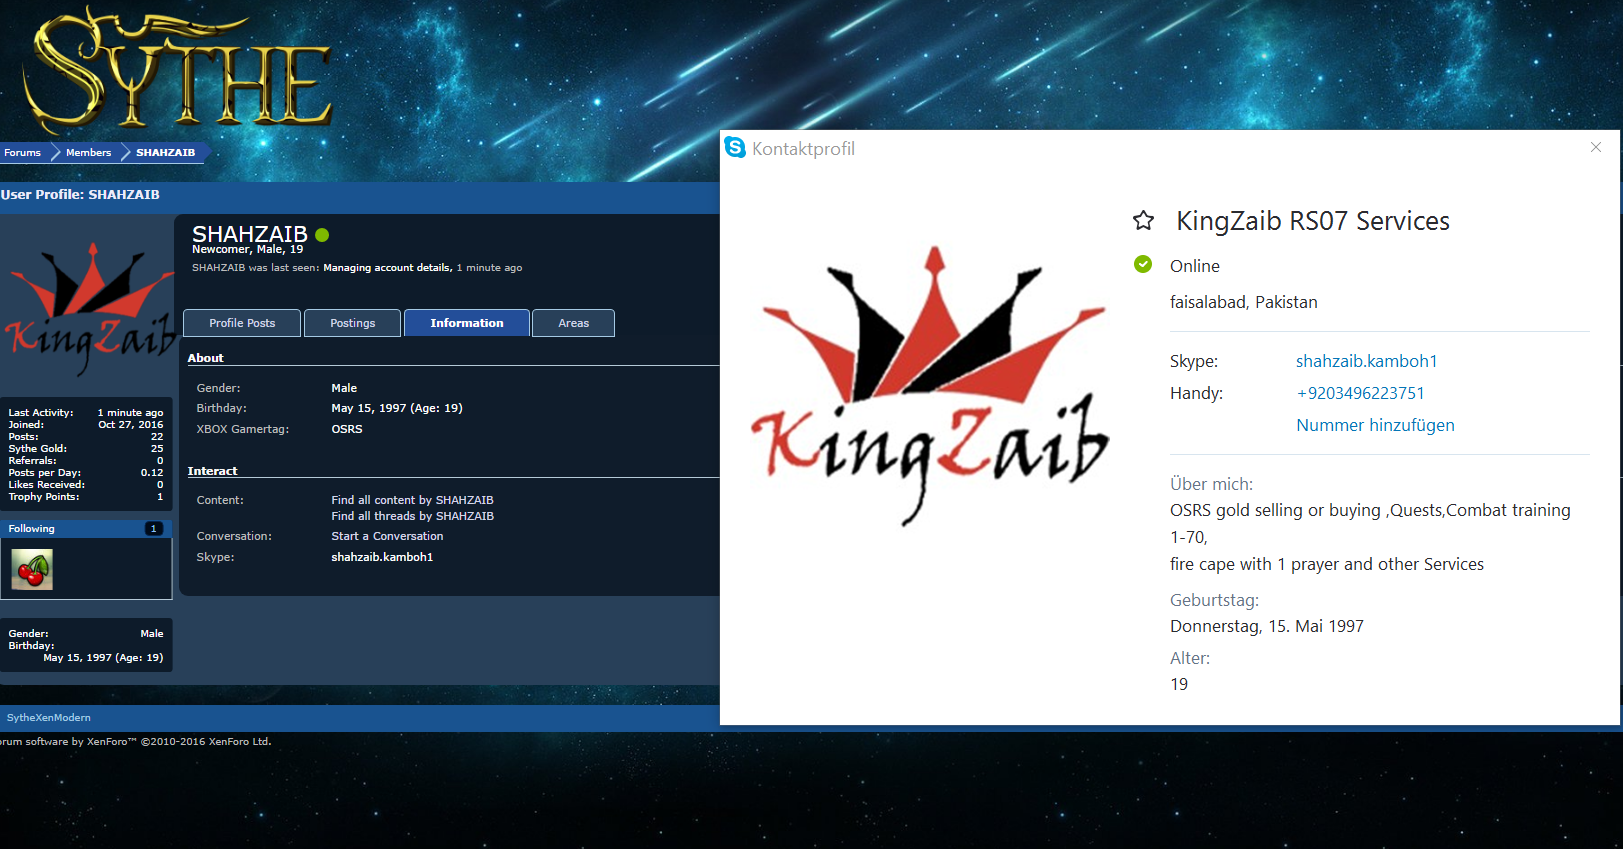Click Nummer hinzufügen link

(1375, 425)
